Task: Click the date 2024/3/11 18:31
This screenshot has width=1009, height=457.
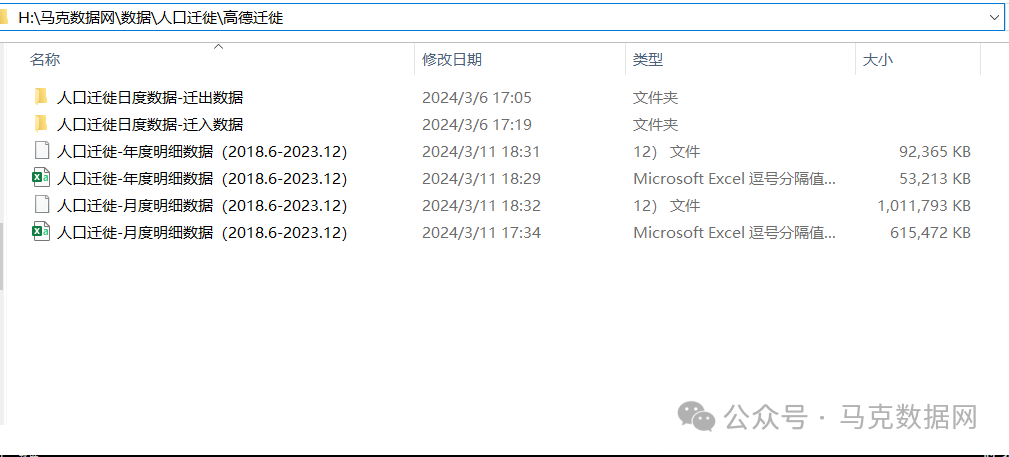Action: click(481, 152)
